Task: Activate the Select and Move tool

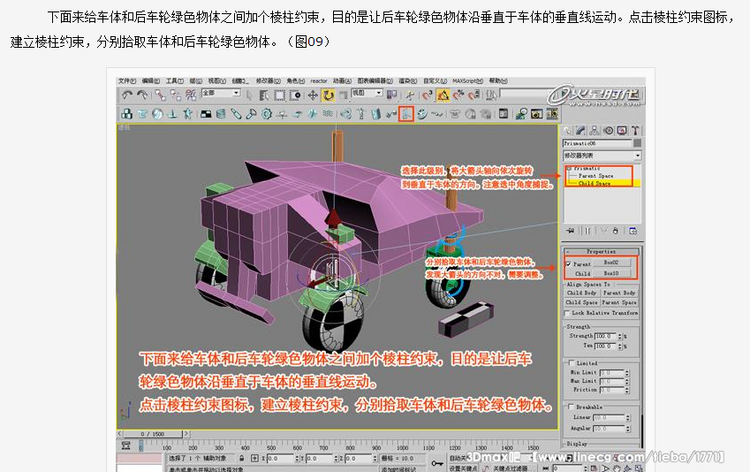Action: (312, 95)
